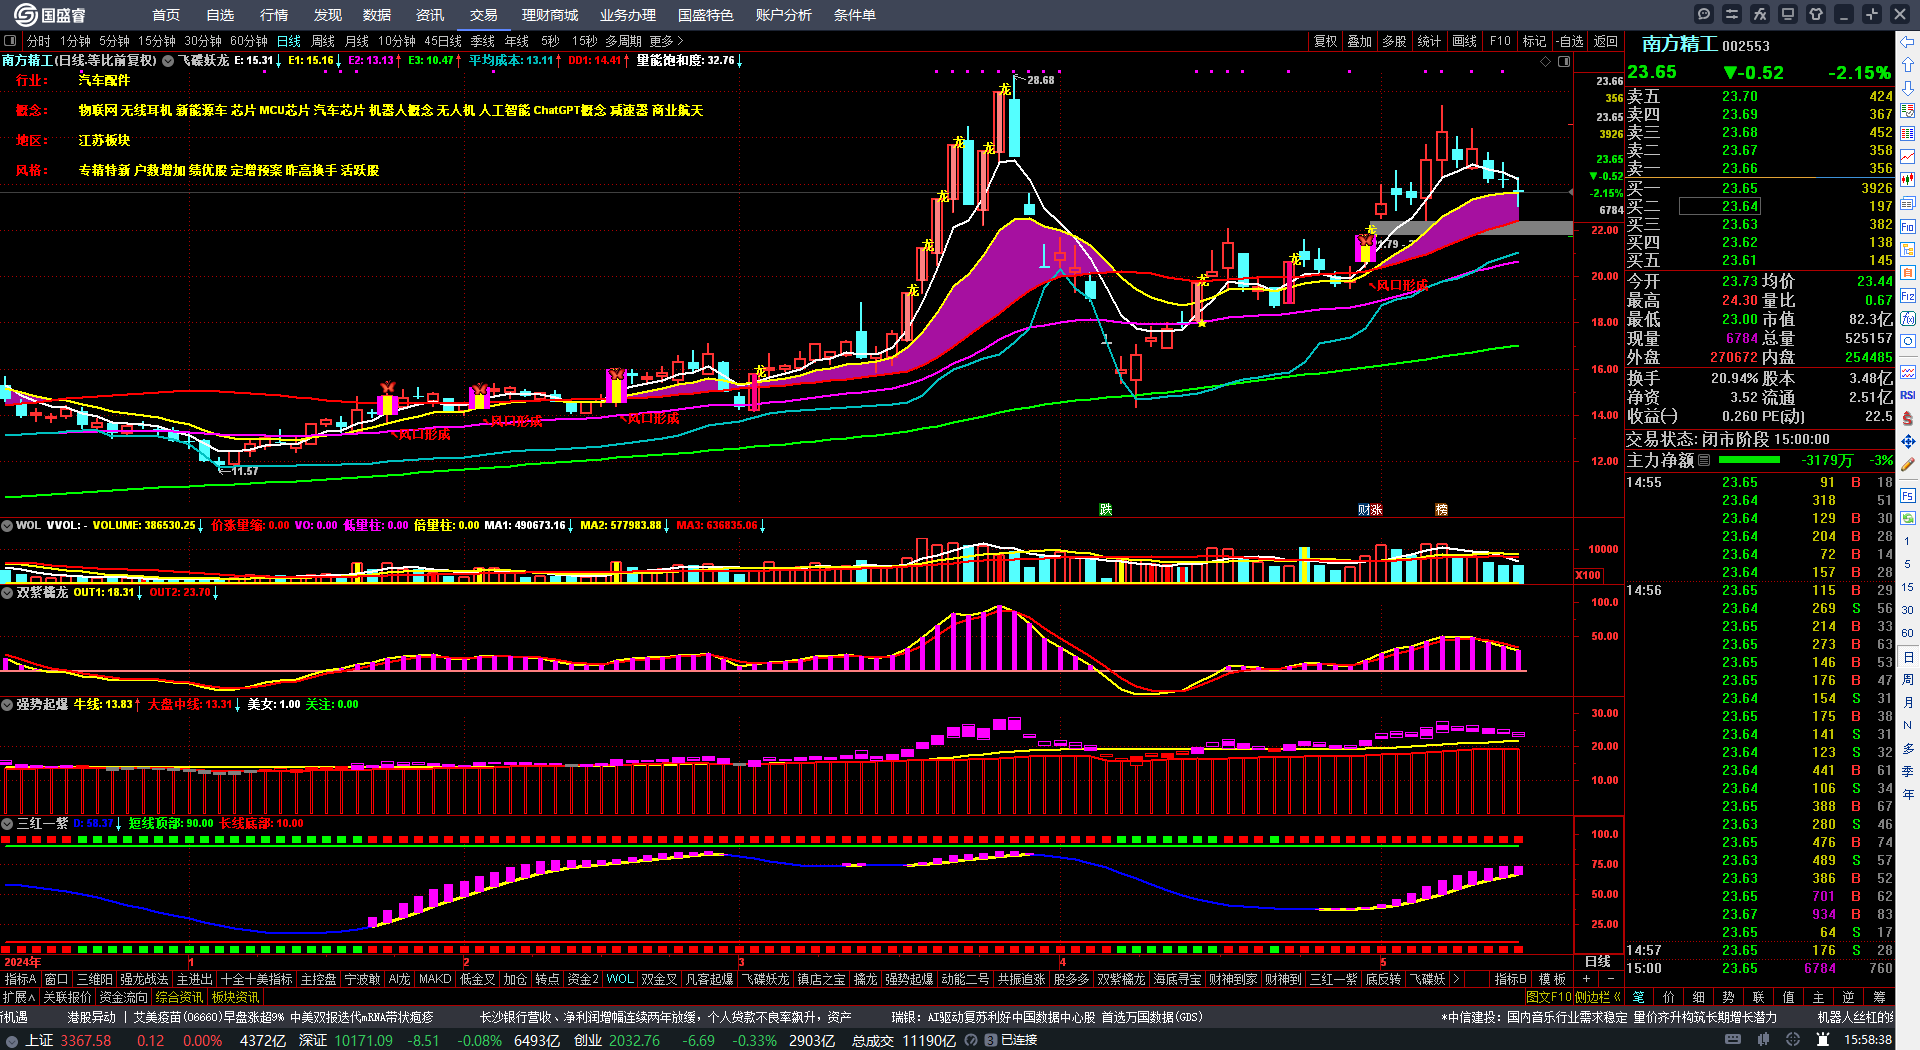Click the Guosheng logo icon at top left
The width and height of the screenshot is (1920, 1050).
pos(25,15)
